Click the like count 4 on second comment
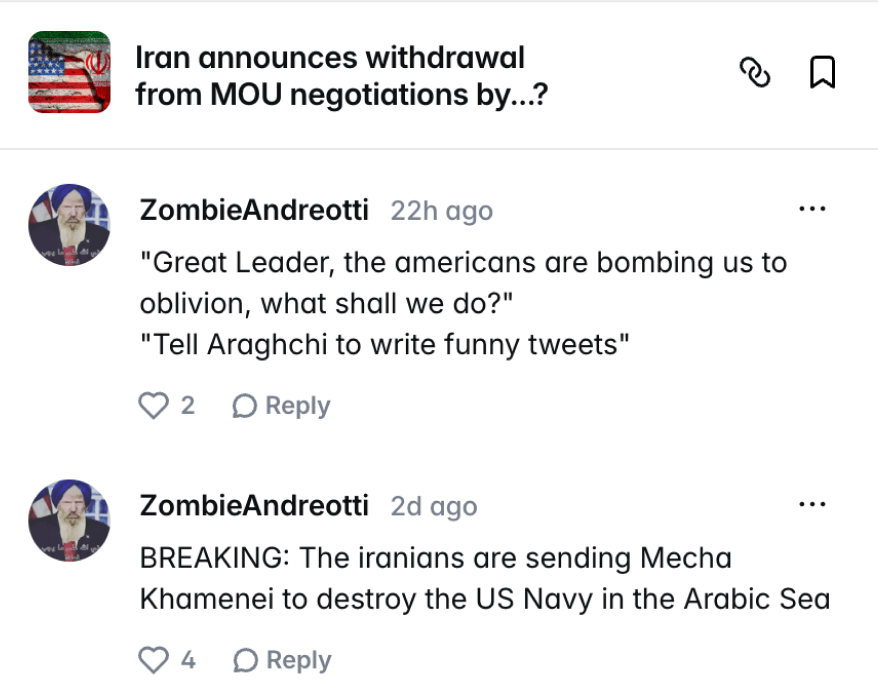This screenshot has height=700, width=878. [188, 660]
